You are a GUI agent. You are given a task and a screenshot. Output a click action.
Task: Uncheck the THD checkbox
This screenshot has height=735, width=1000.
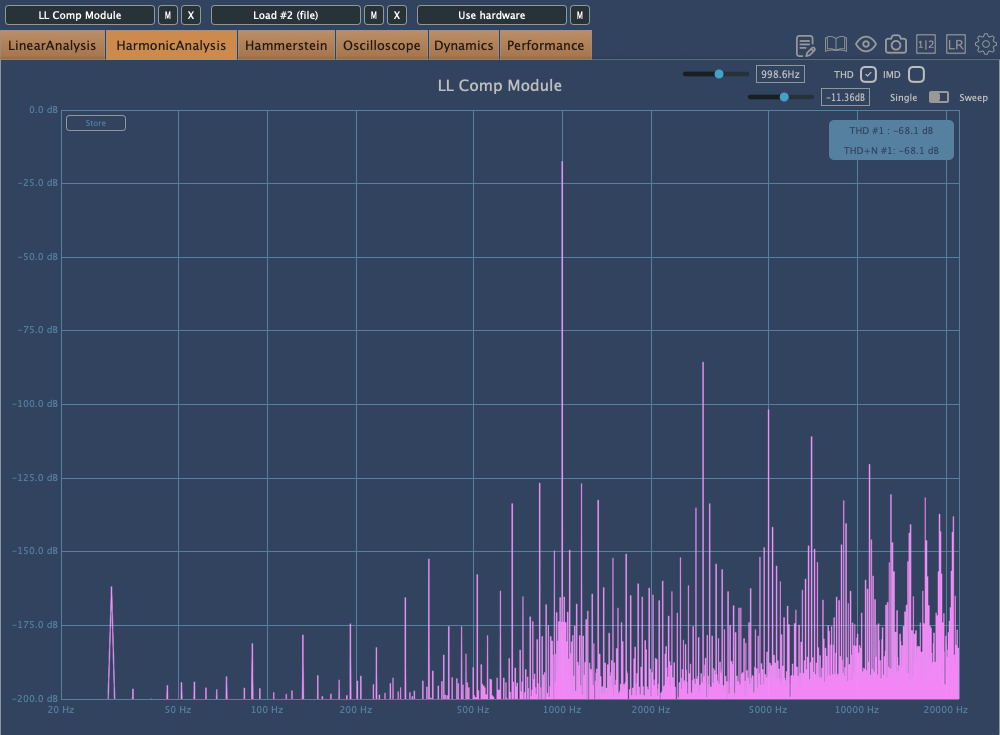pos(868,74)
